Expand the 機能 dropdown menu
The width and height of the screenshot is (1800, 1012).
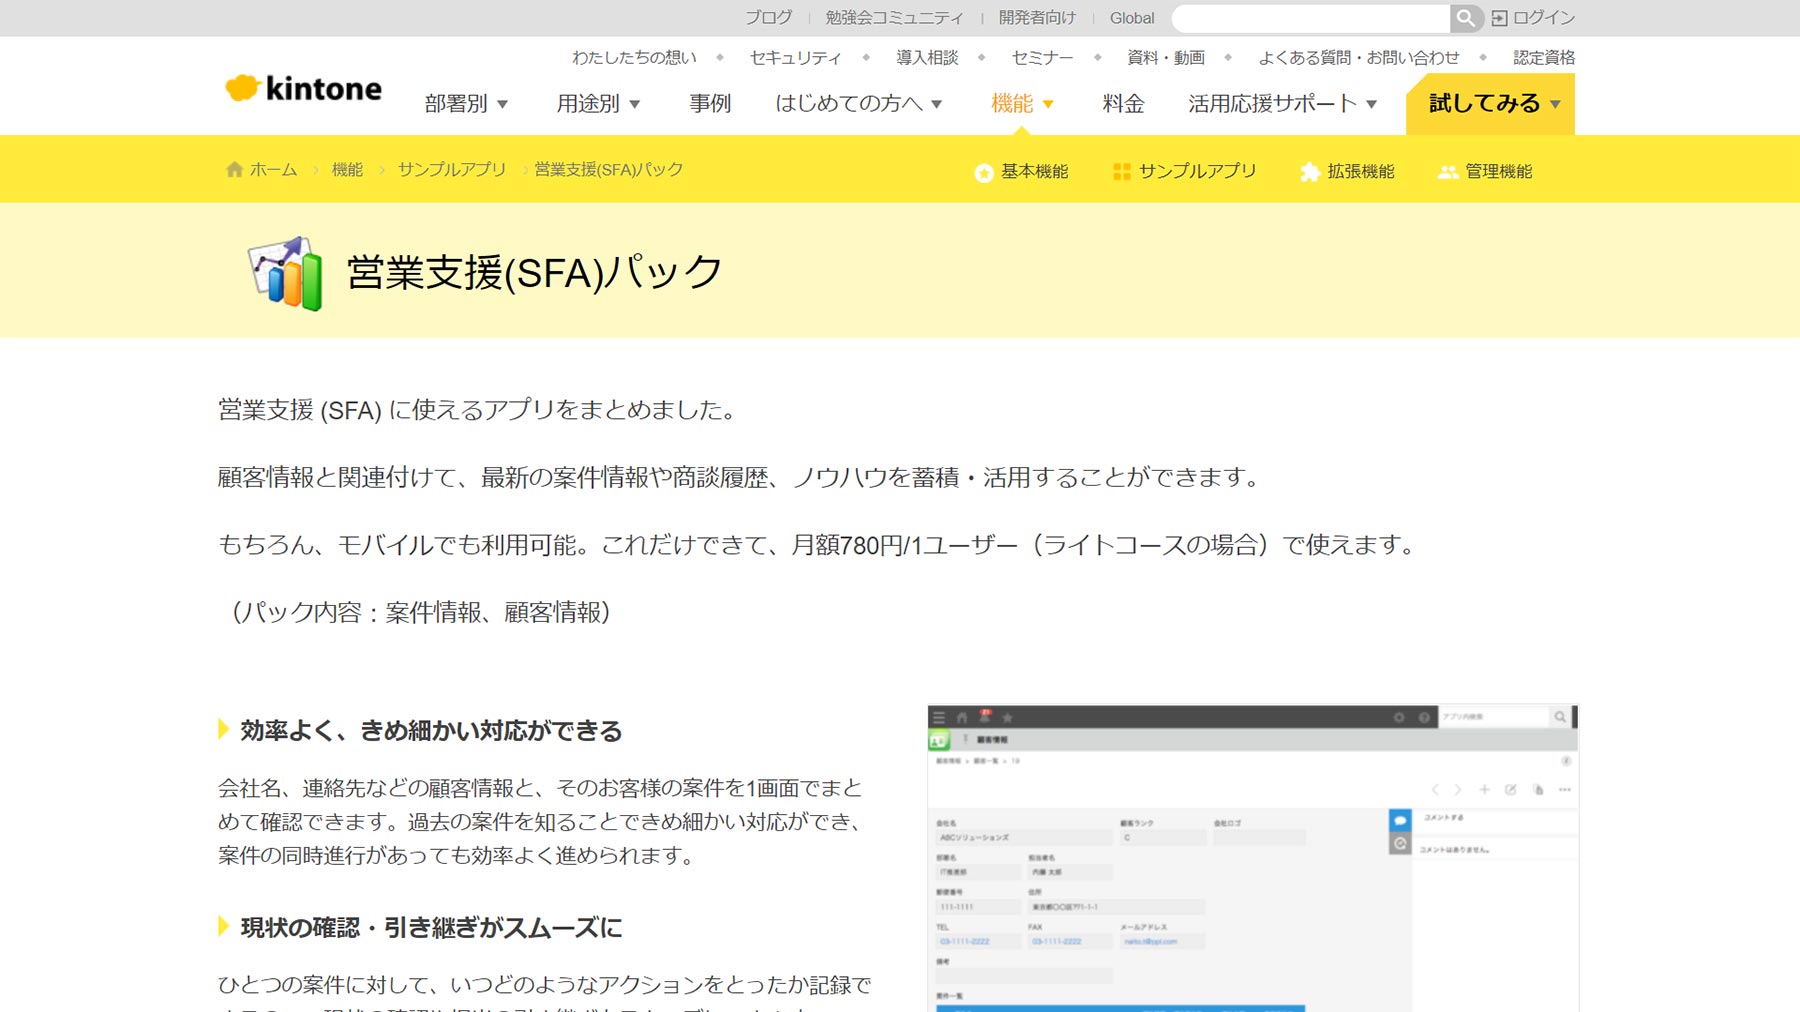tap(1022, 103)
